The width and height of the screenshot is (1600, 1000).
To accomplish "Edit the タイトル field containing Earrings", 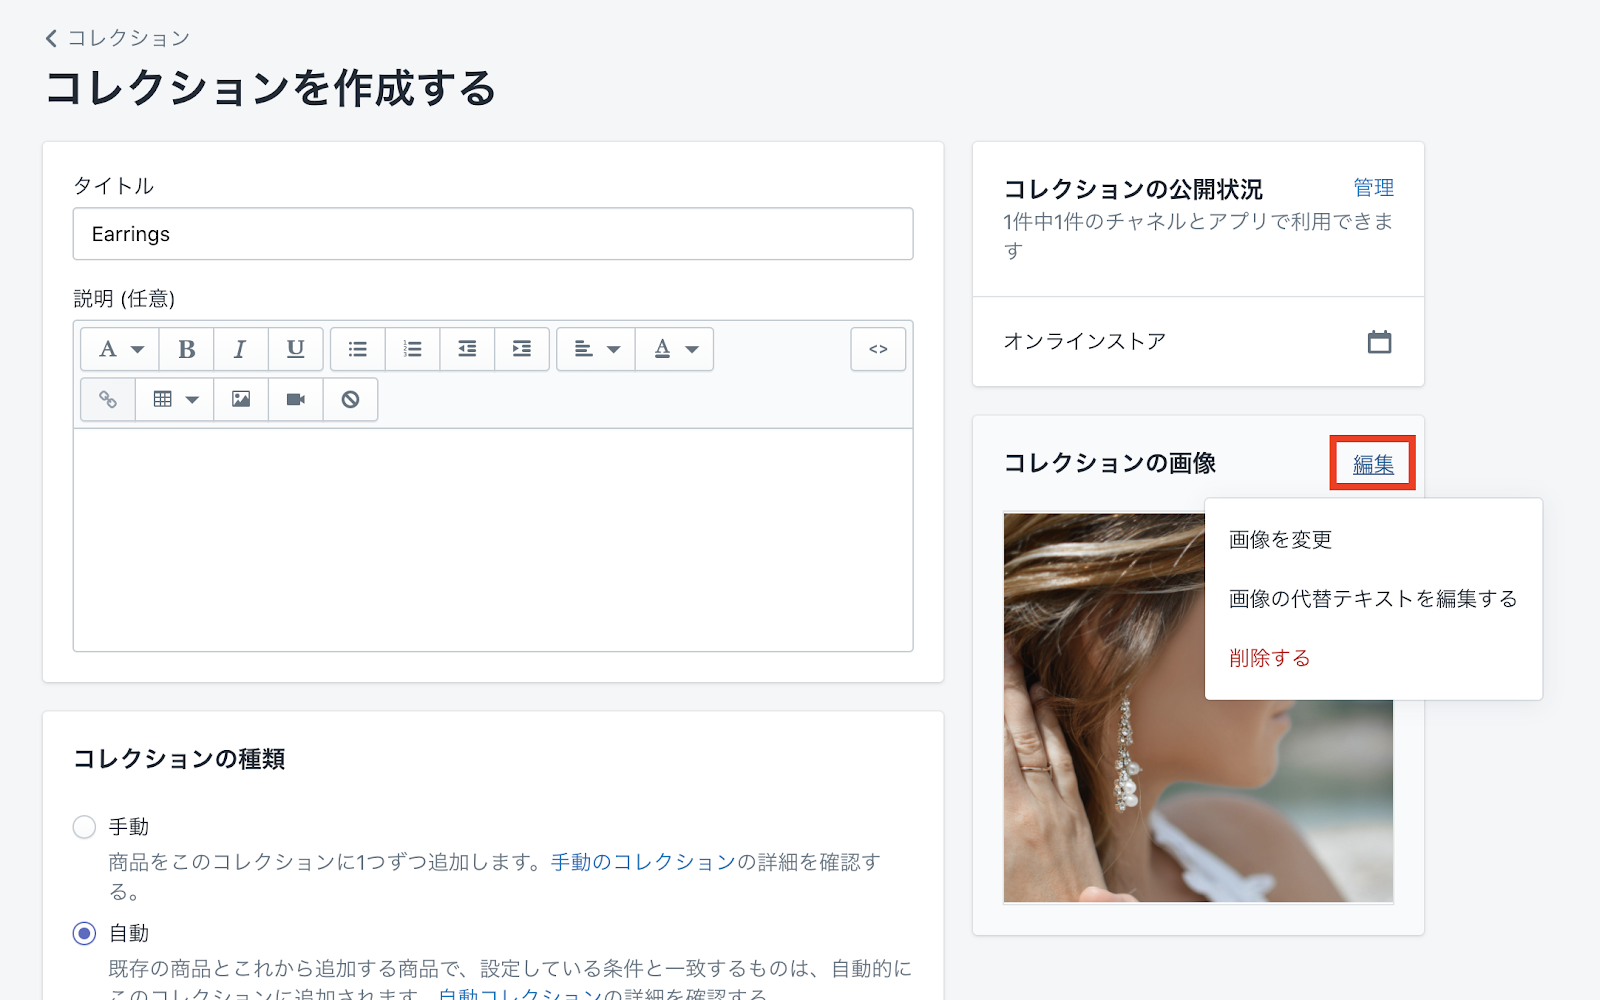I will (x=493, y=234).
